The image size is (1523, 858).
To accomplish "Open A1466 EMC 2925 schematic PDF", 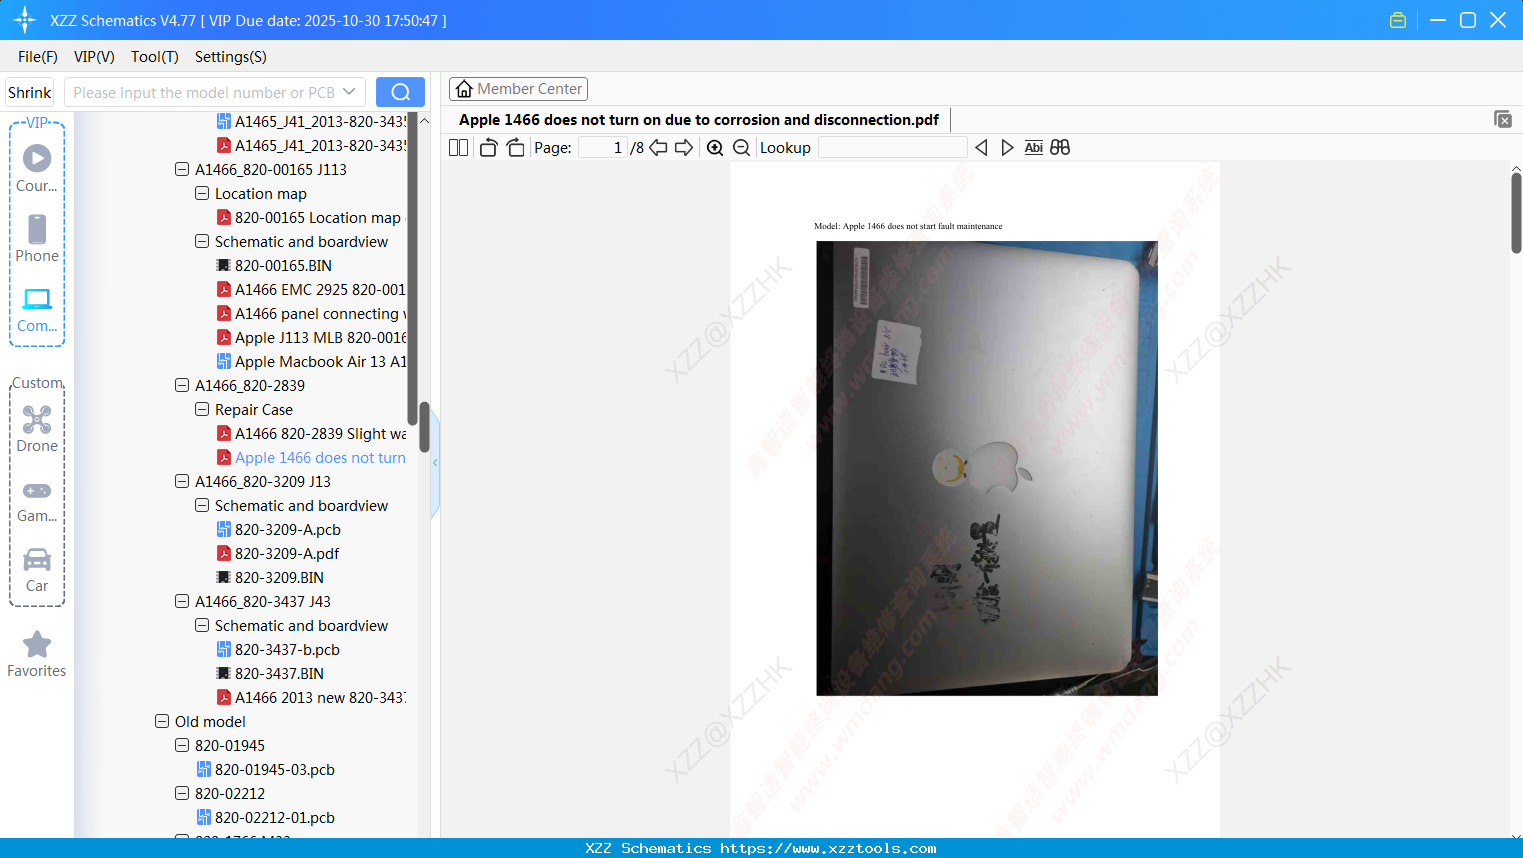I will pos(311,290).
